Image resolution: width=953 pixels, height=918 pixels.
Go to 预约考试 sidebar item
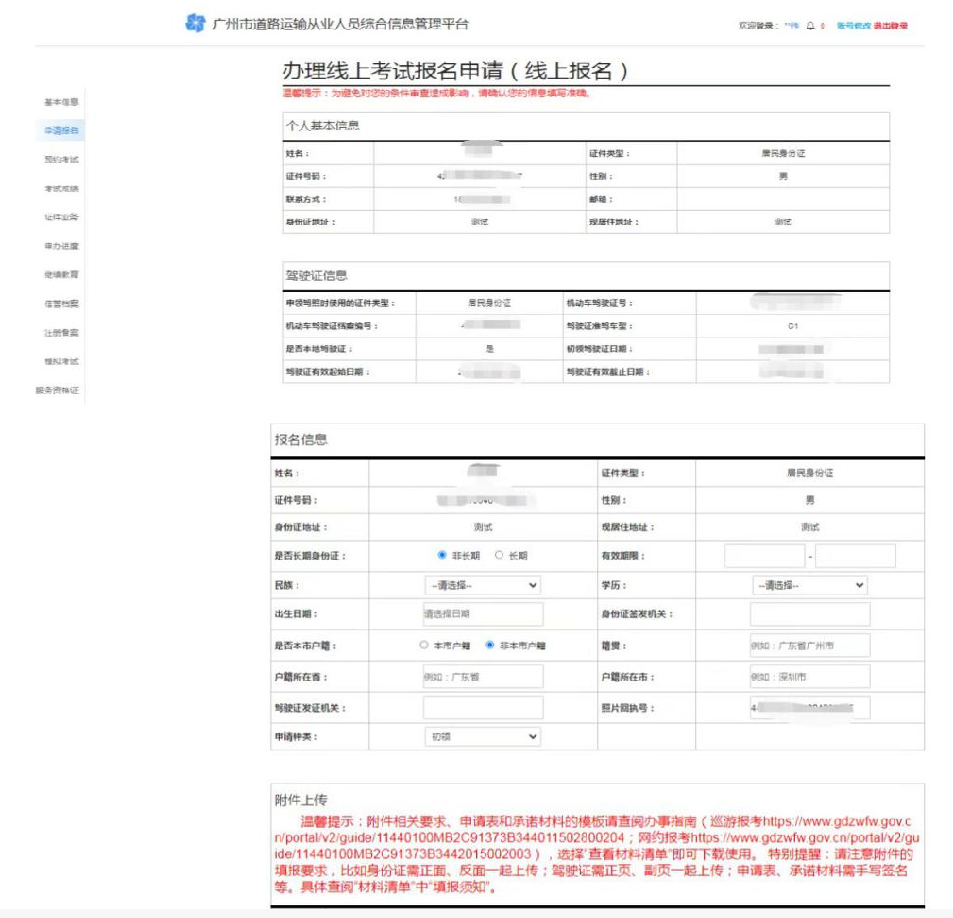(61, 160)
